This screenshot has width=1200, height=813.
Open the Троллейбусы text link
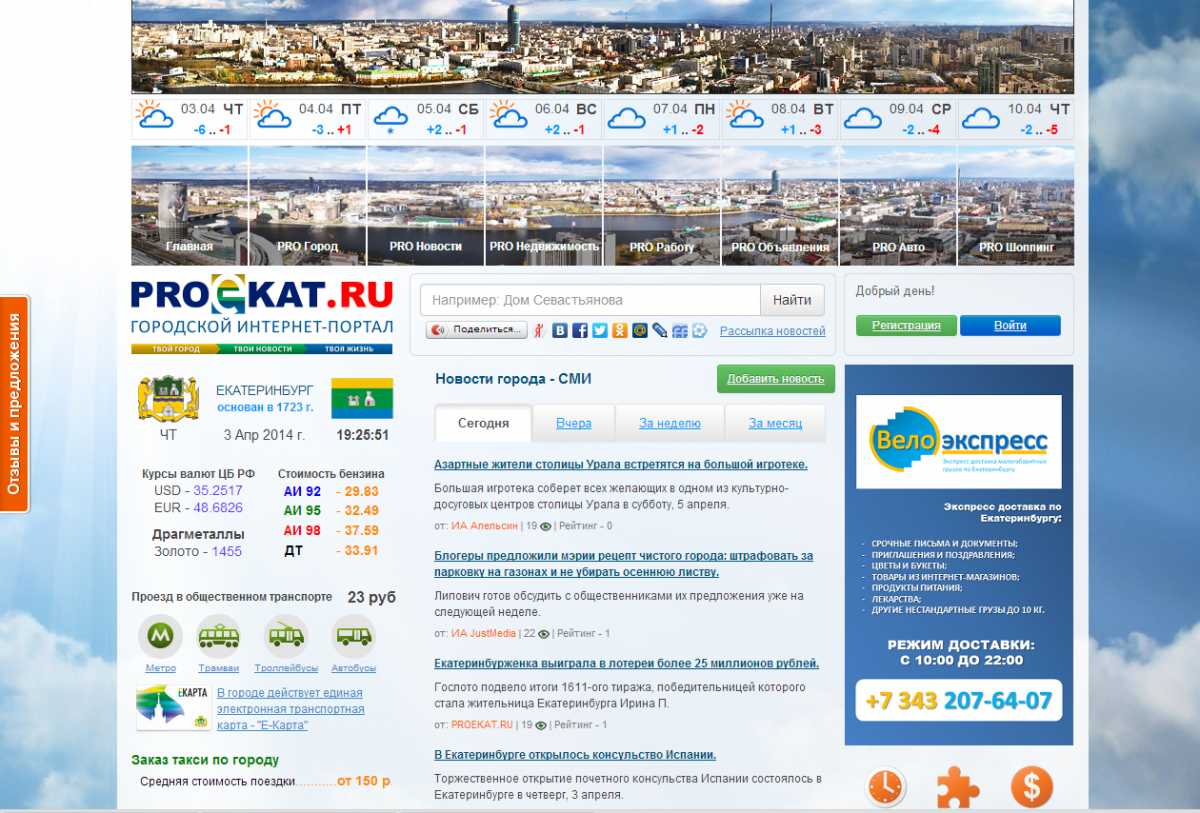(285, 668)
